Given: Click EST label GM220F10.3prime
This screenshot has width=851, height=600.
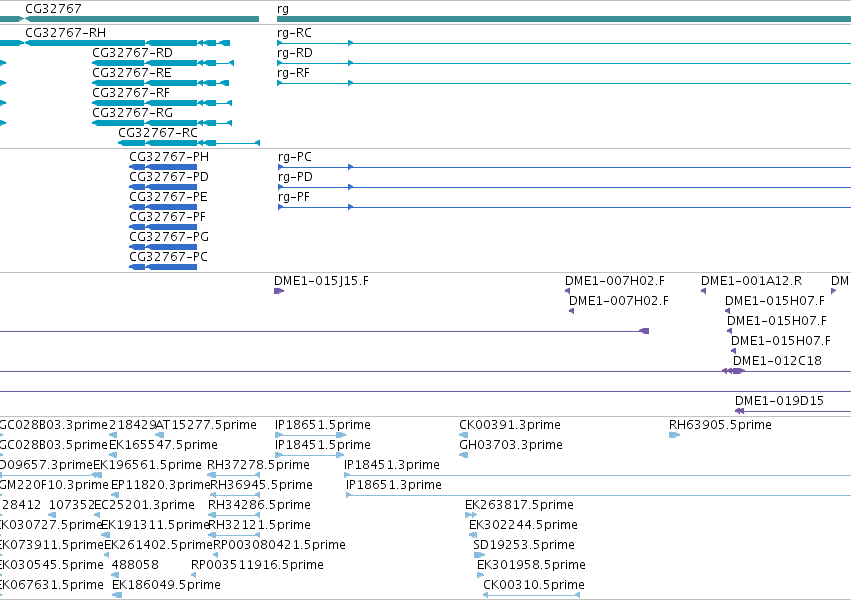Looking at the screenshot, I should click(54, 485).
